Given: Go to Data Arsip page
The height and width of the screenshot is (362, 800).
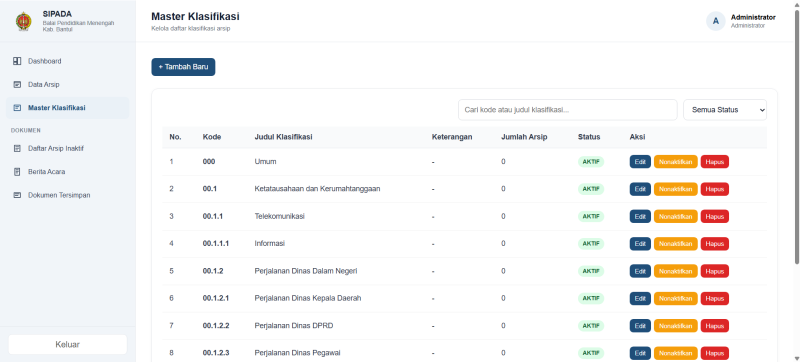Looking at the screenshot, I should click(x=68, y=85).
